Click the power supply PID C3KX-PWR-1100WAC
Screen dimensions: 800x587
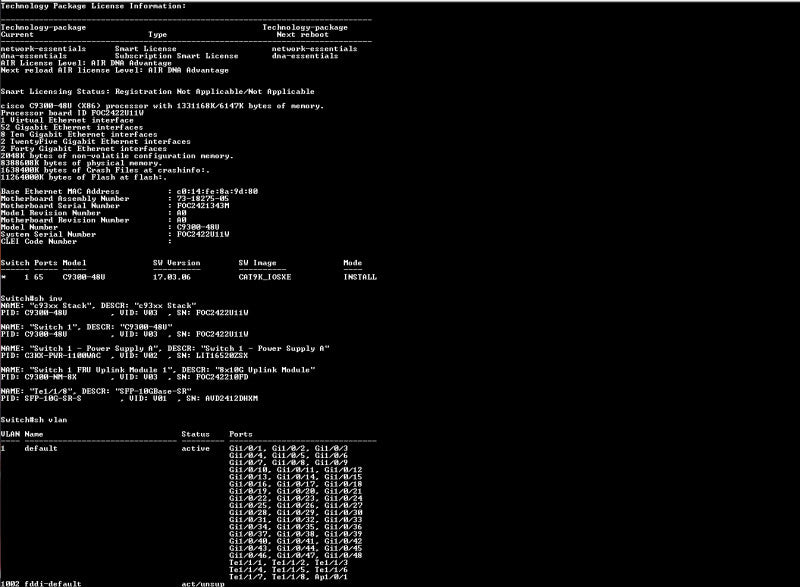63,356
